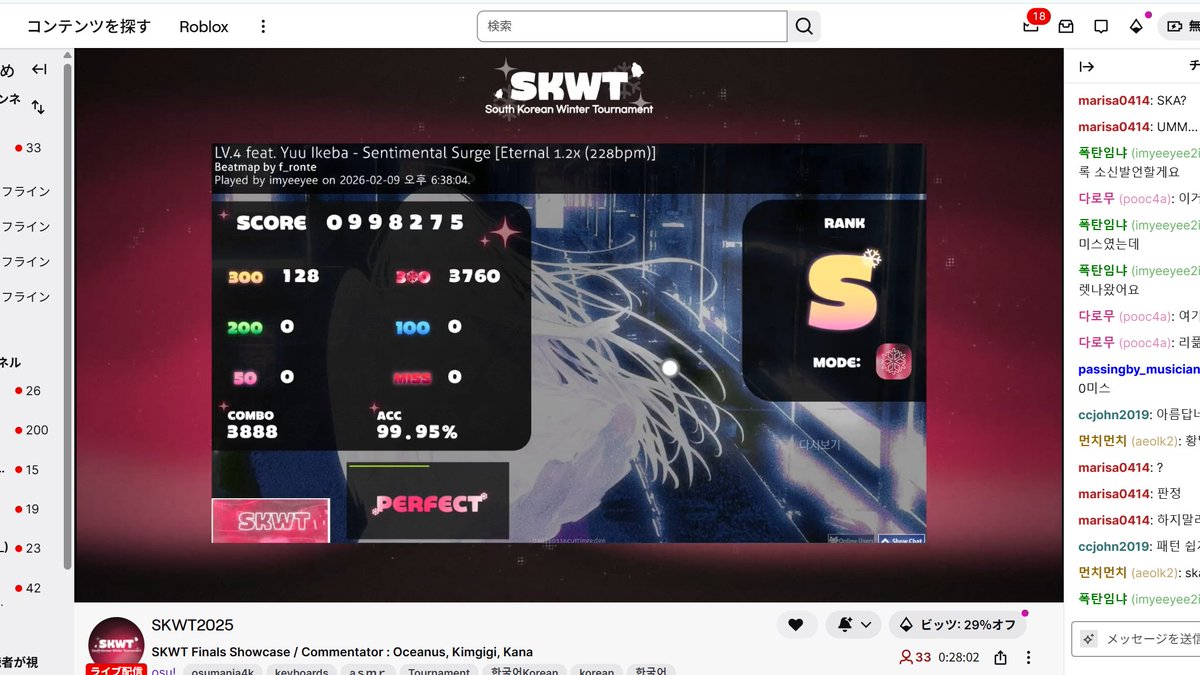Collapse the chat panel with arrow icon
Image resolution: width=1200 pixels, height=675 pixels.
pos(1087,67)
